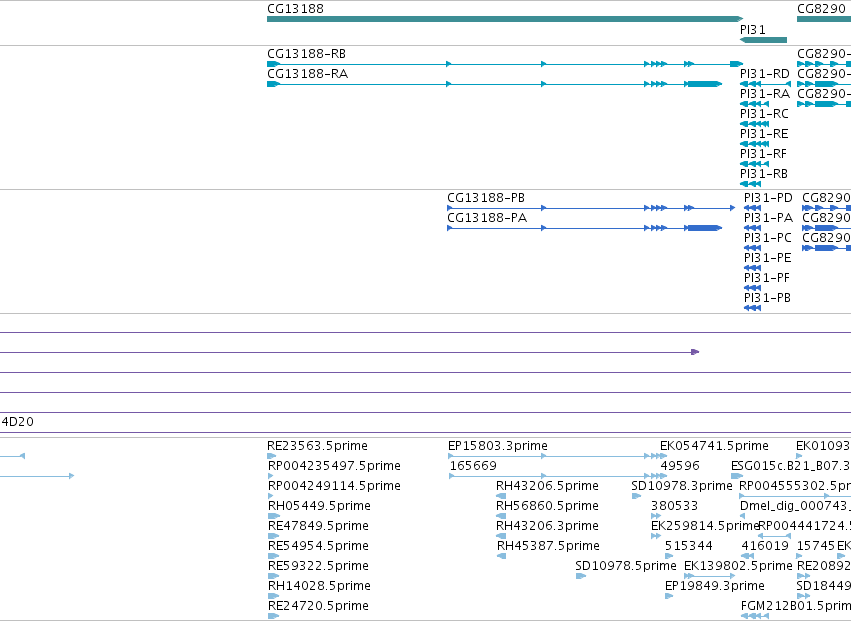Click the CG13188 gene label
Image resolution: width=851 pixels, height=621 pixels.
click(x=295, y=9)
